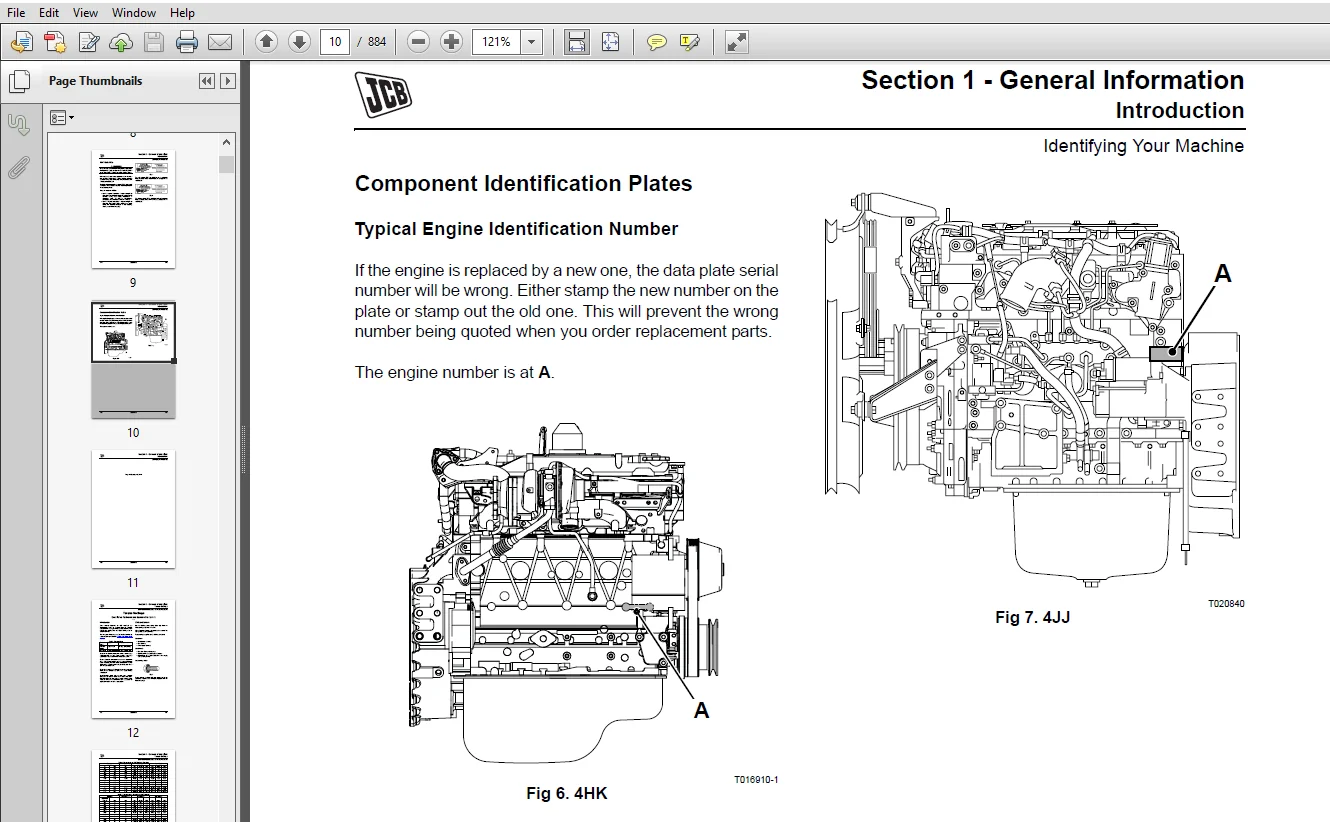Zoom out using the minus button
This screenshot has height=822, width=1330.
tap(419, 42)
